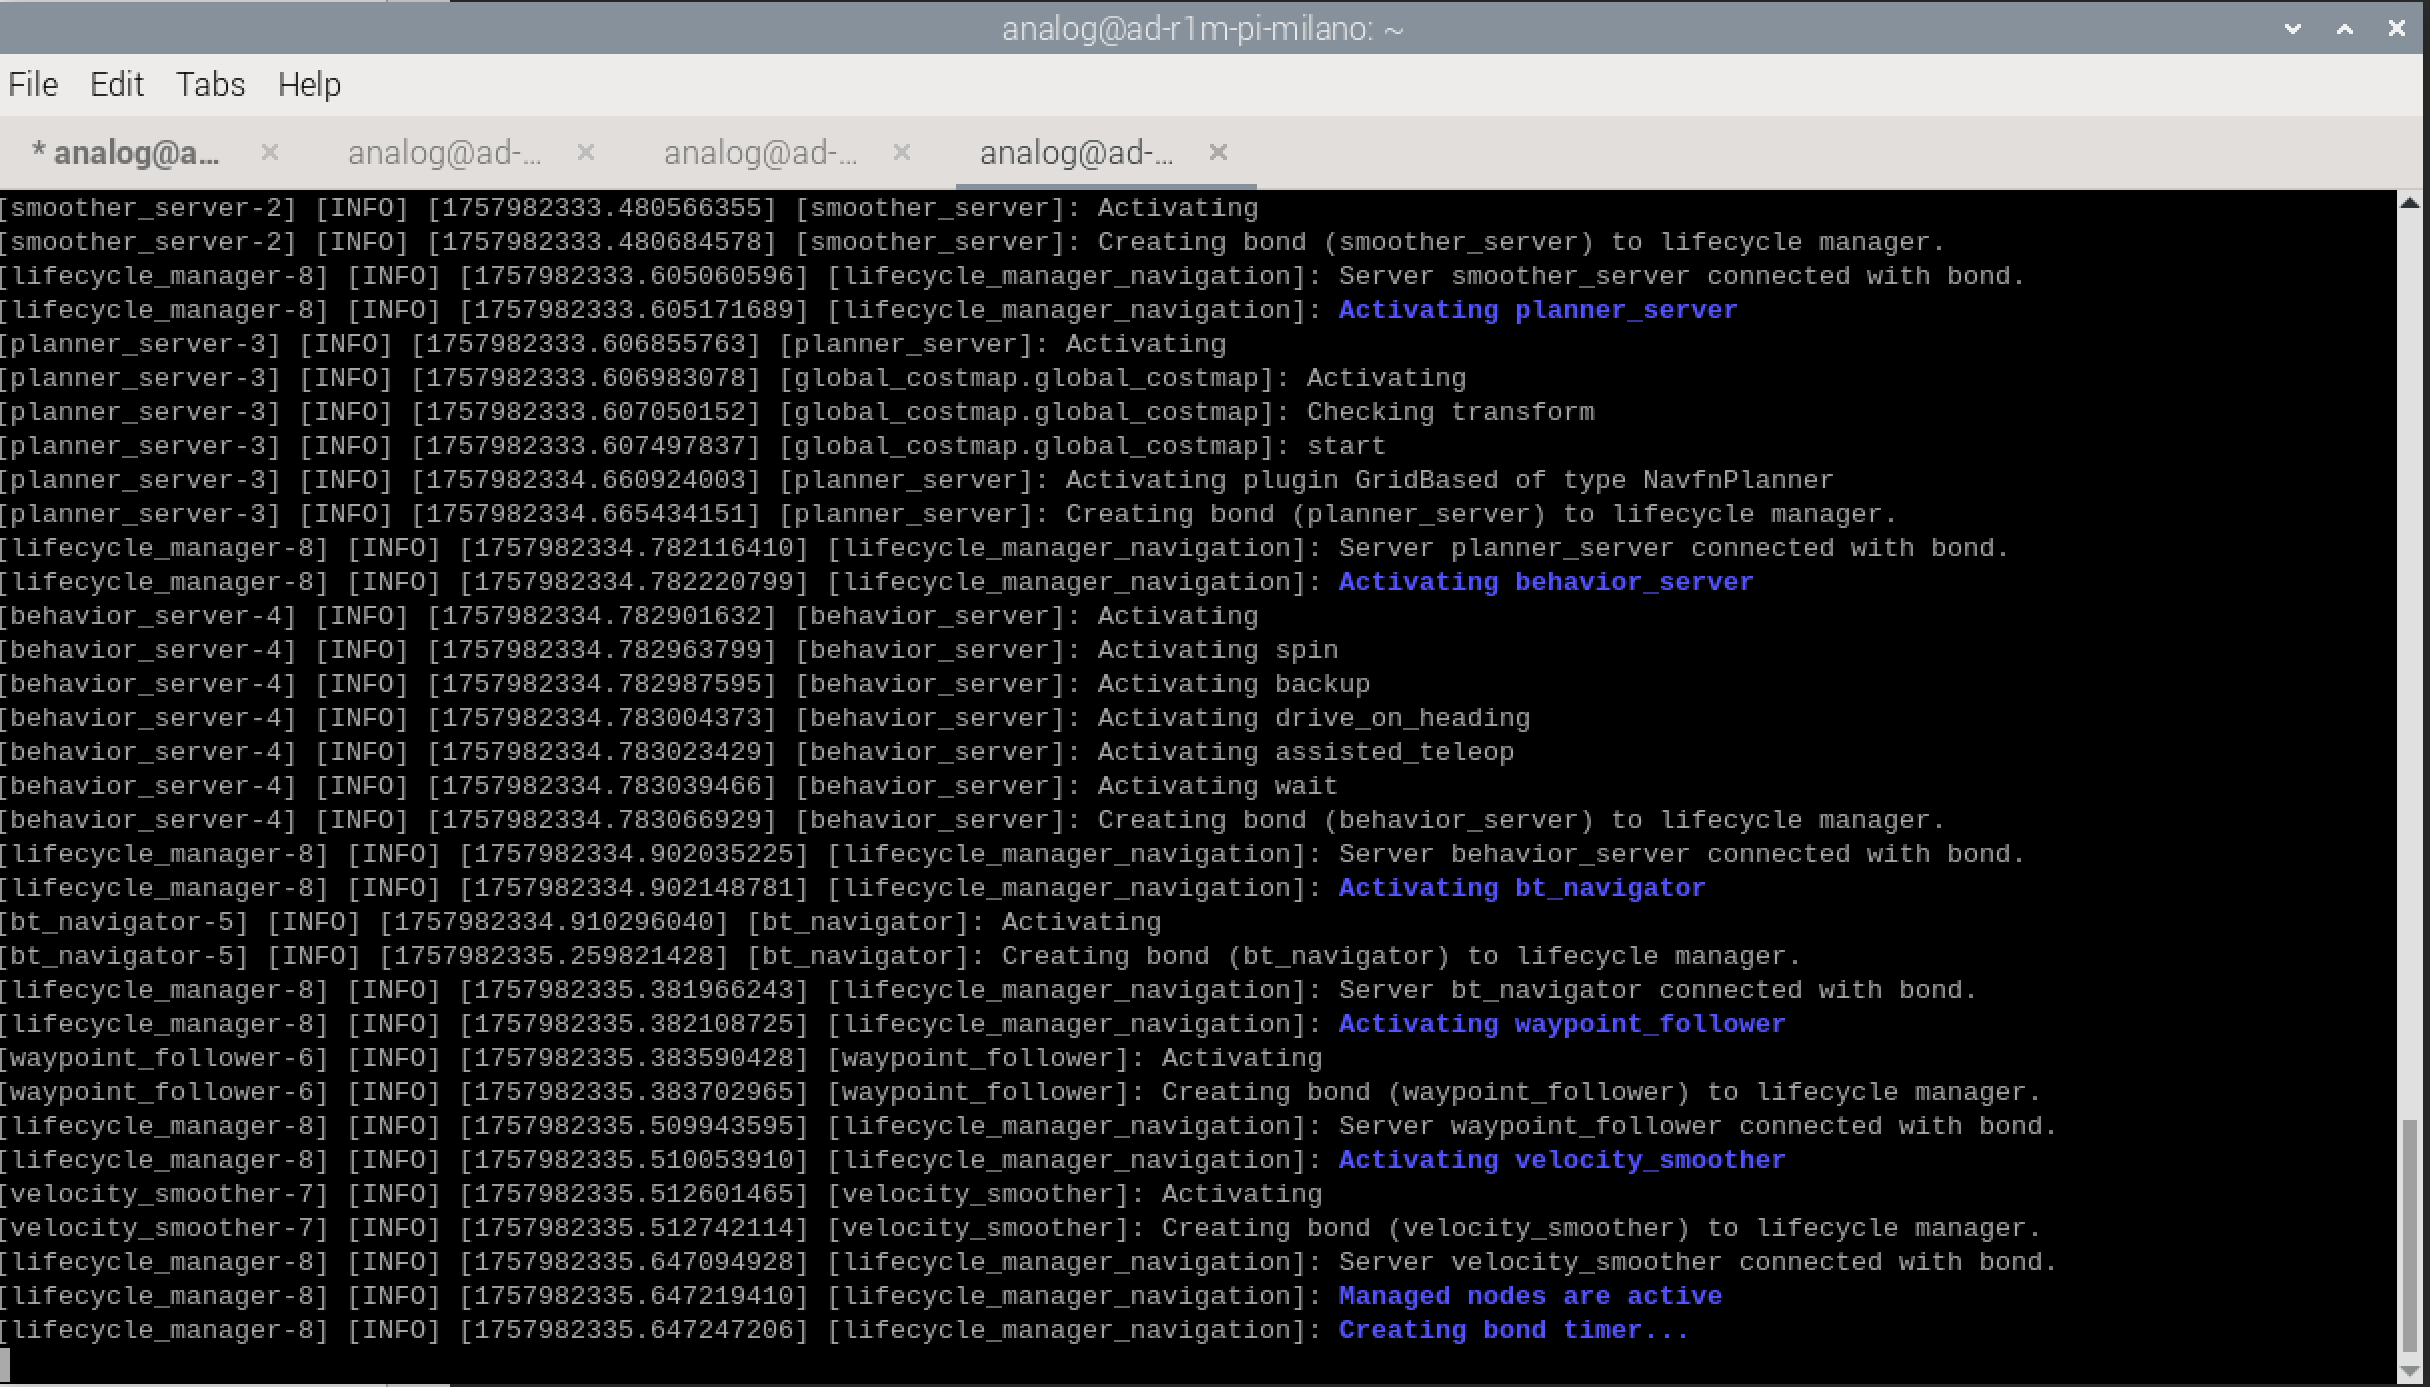Open the Tabs menu
The width and height of the screenshot is (2430, 1387).
pyautogui.click(x=210, y=85)
